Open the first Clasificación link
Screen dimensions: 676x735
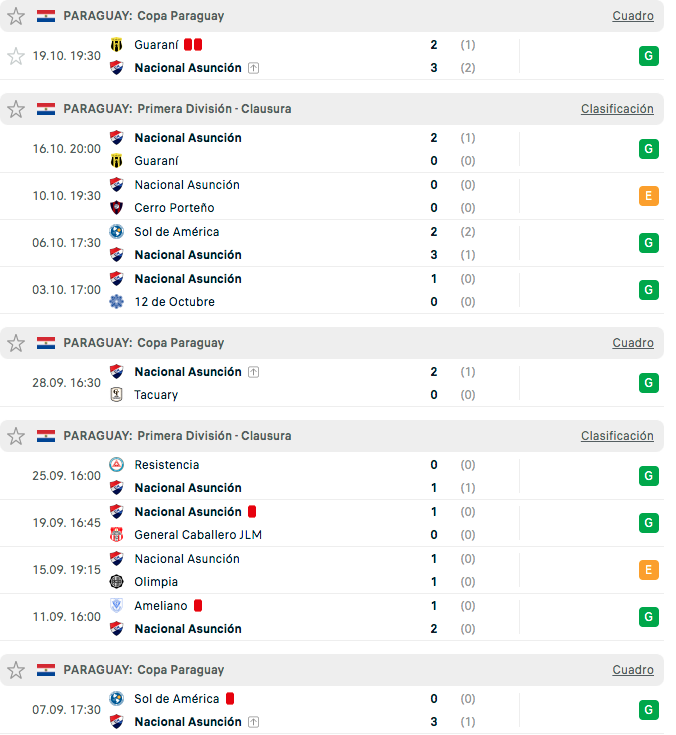point(617,109)
